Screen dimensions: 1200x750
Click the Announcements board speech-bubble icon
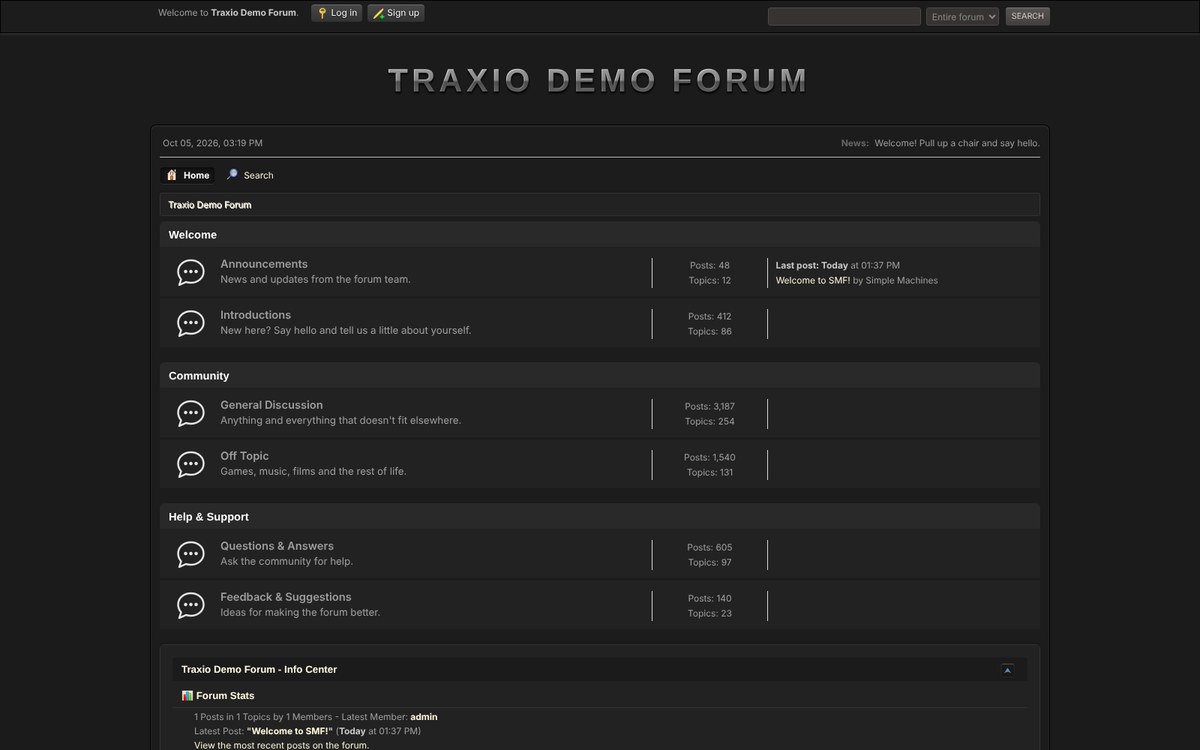point(191,272)
